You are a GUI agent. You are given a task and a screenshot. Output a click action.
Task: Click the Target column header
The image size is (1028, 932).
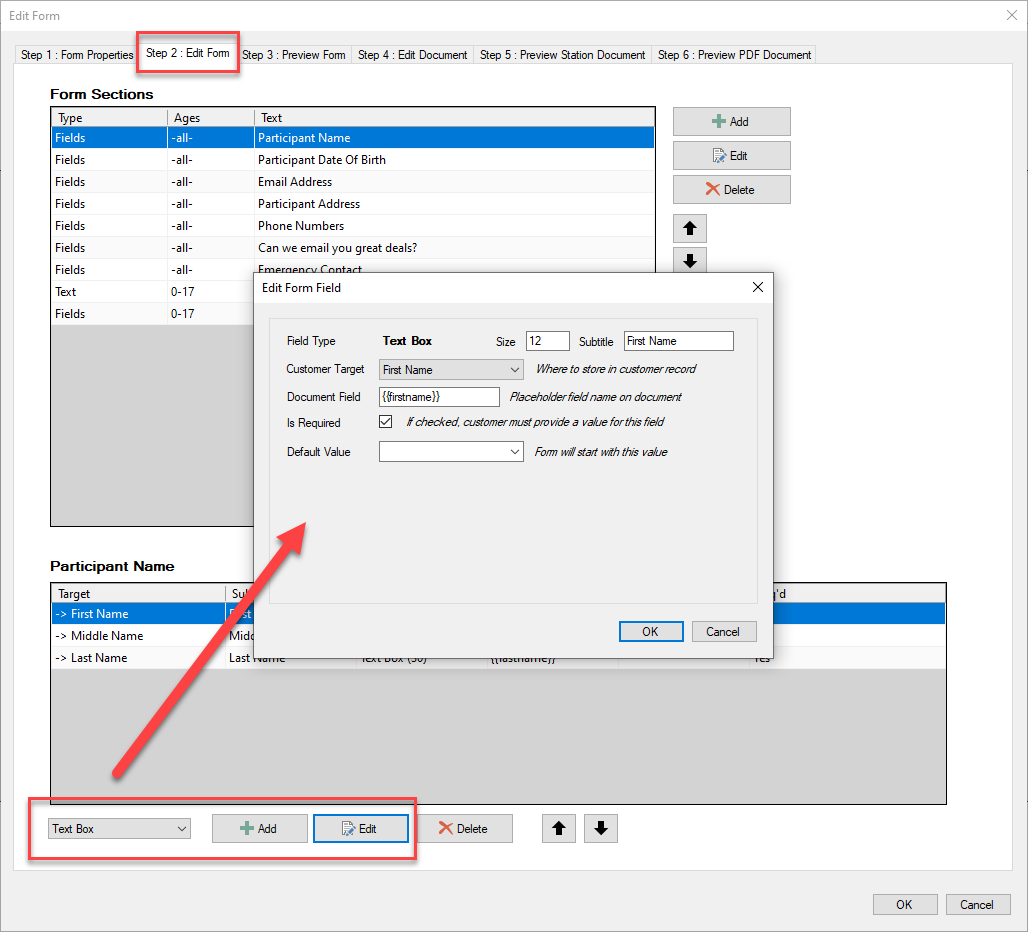(x=138, y=593)
